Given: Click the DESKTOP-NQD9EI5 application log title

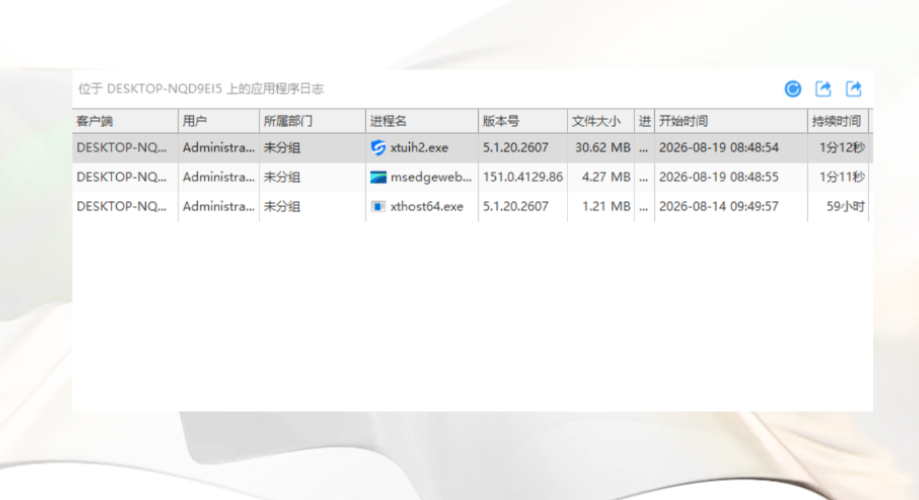Looking at the screenshot, I should (200, 89).
